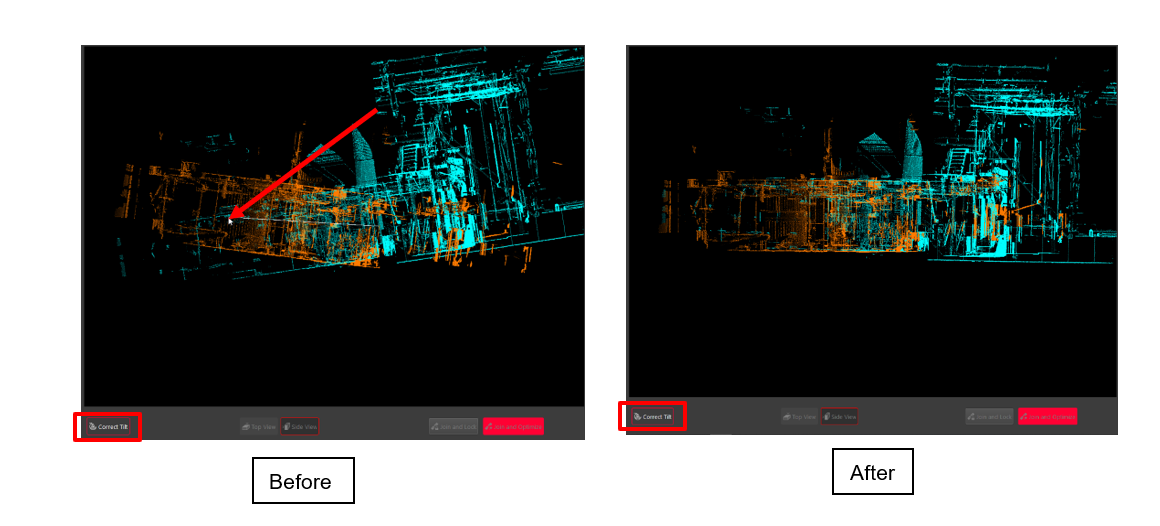
Task: Choose Side View in the After panel
Action: tap(840, 416)
